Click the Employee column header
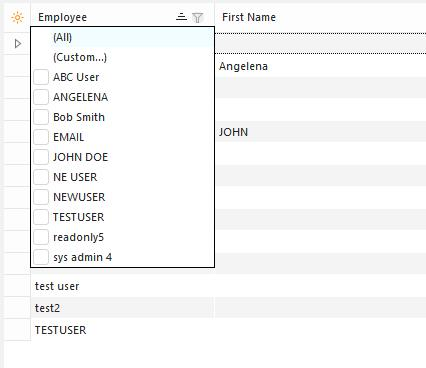426x368 pixels. coord(122,17)
